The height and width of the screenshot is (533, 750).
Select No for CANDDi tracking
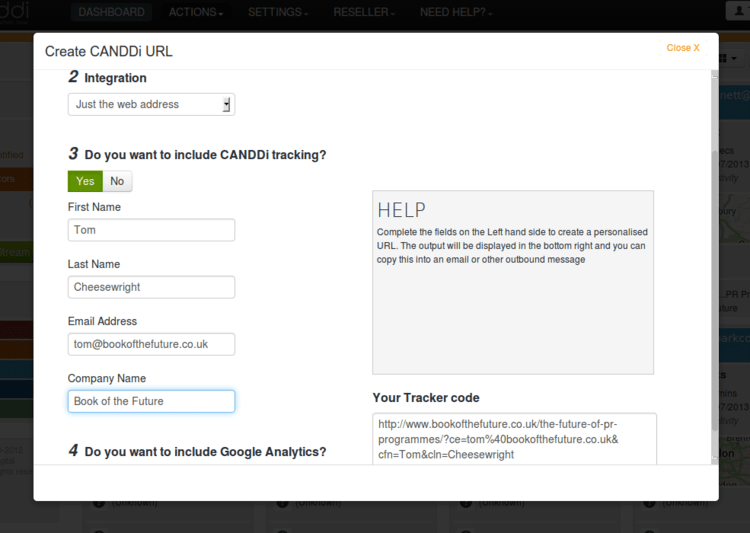tap(117, 181)
